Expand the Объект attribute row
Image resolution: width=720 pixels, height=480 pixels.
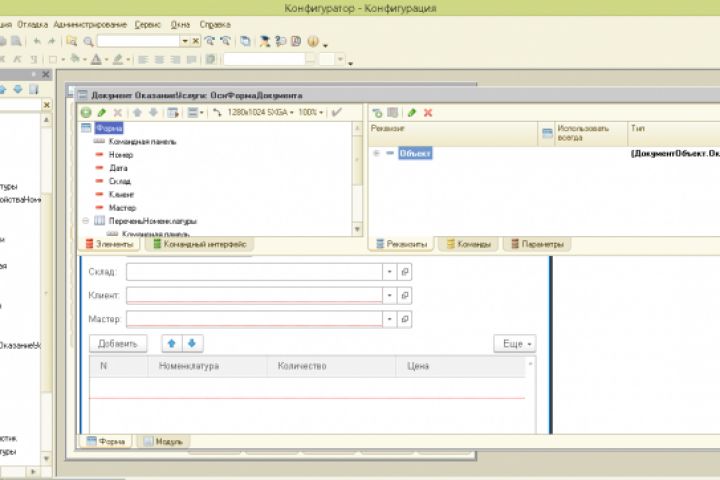[x=376, y=153]
